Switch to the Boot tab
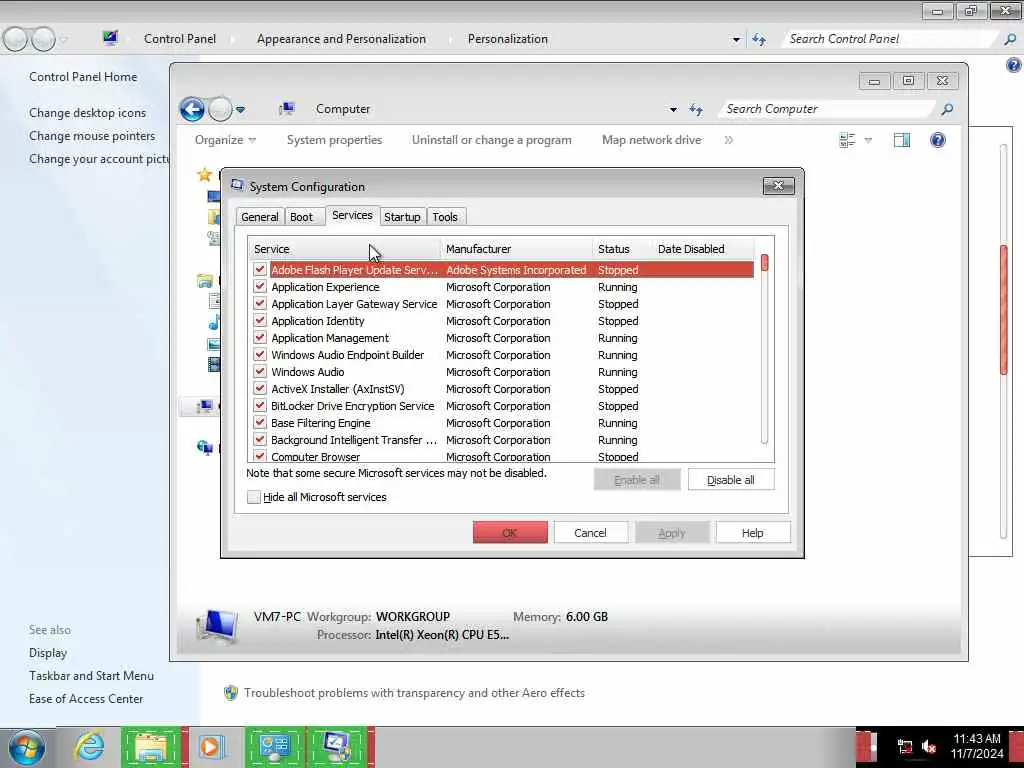Screen dimensions: 1024x768 302,217
